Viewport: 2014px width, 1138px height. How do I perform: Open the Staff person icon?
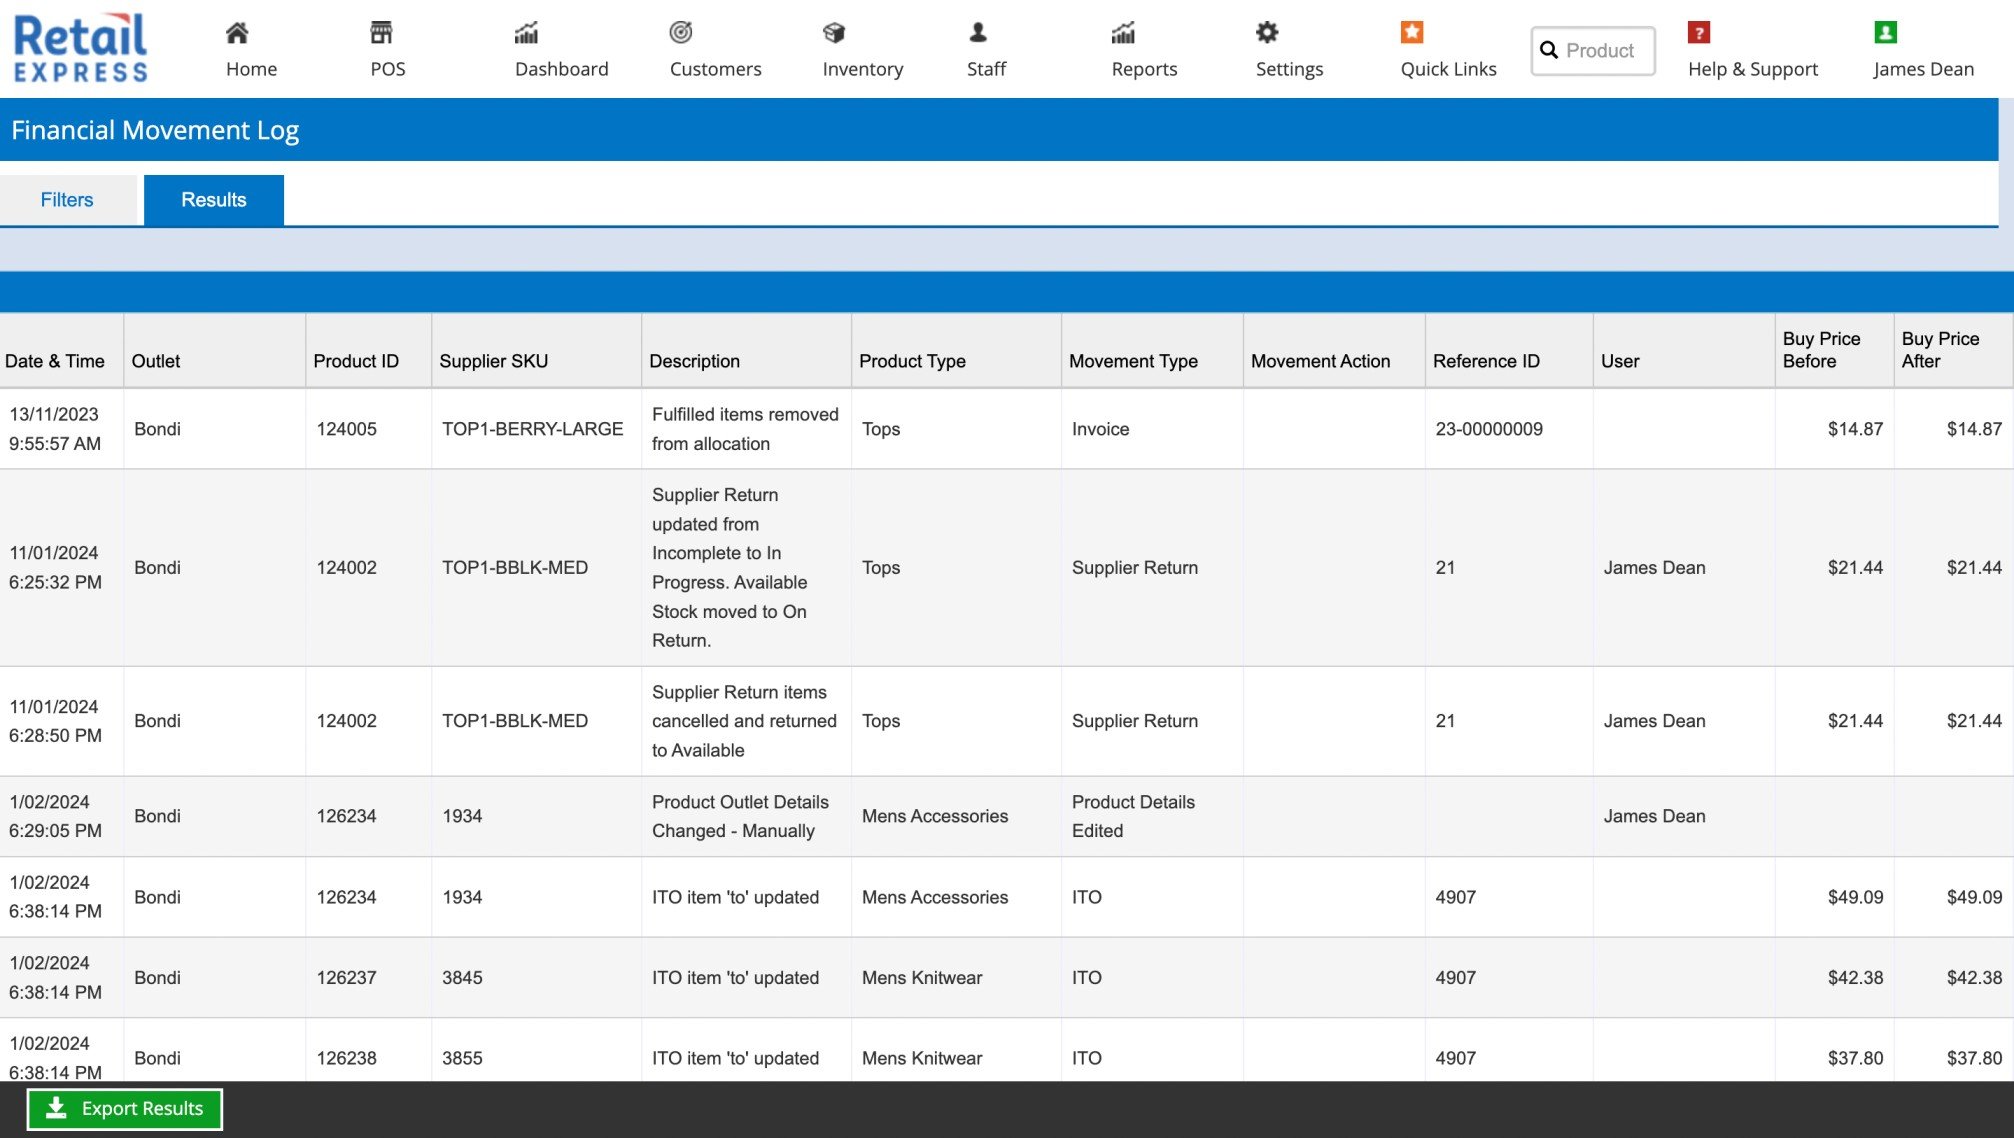tap(978, 33)
